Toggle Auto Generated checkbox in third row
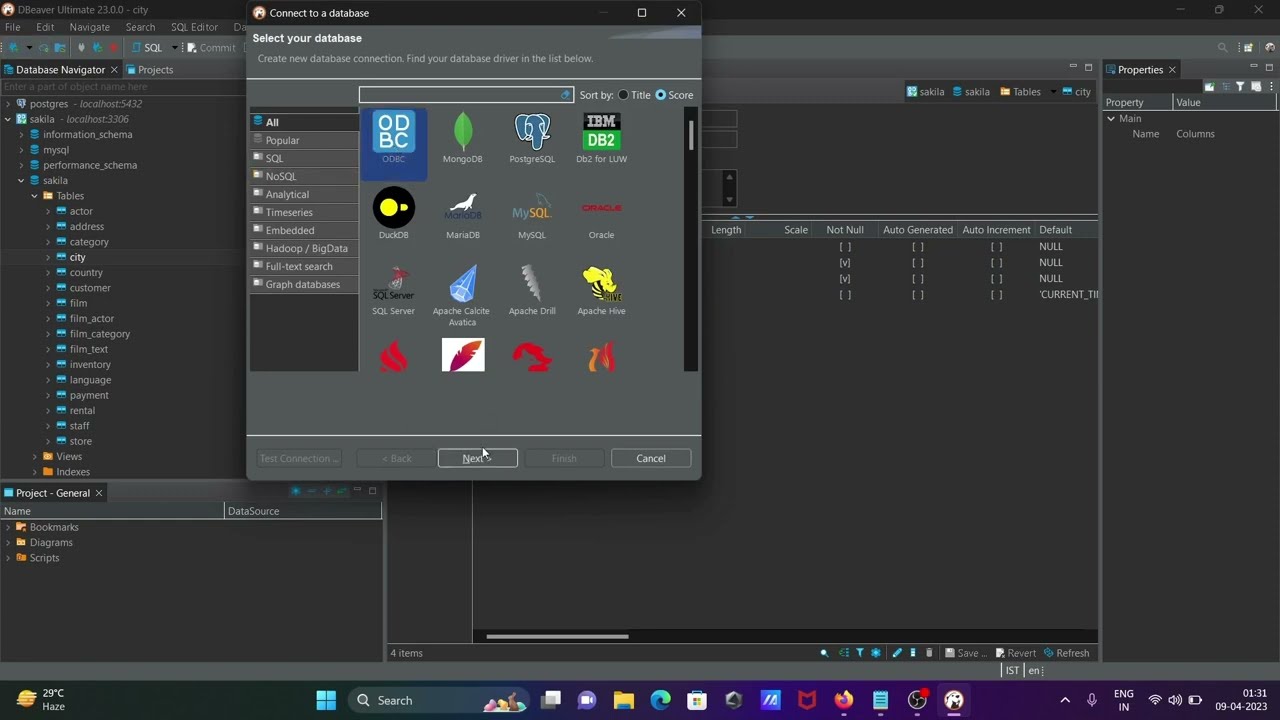The image size is (1280, 720). [x=917, y=279]
